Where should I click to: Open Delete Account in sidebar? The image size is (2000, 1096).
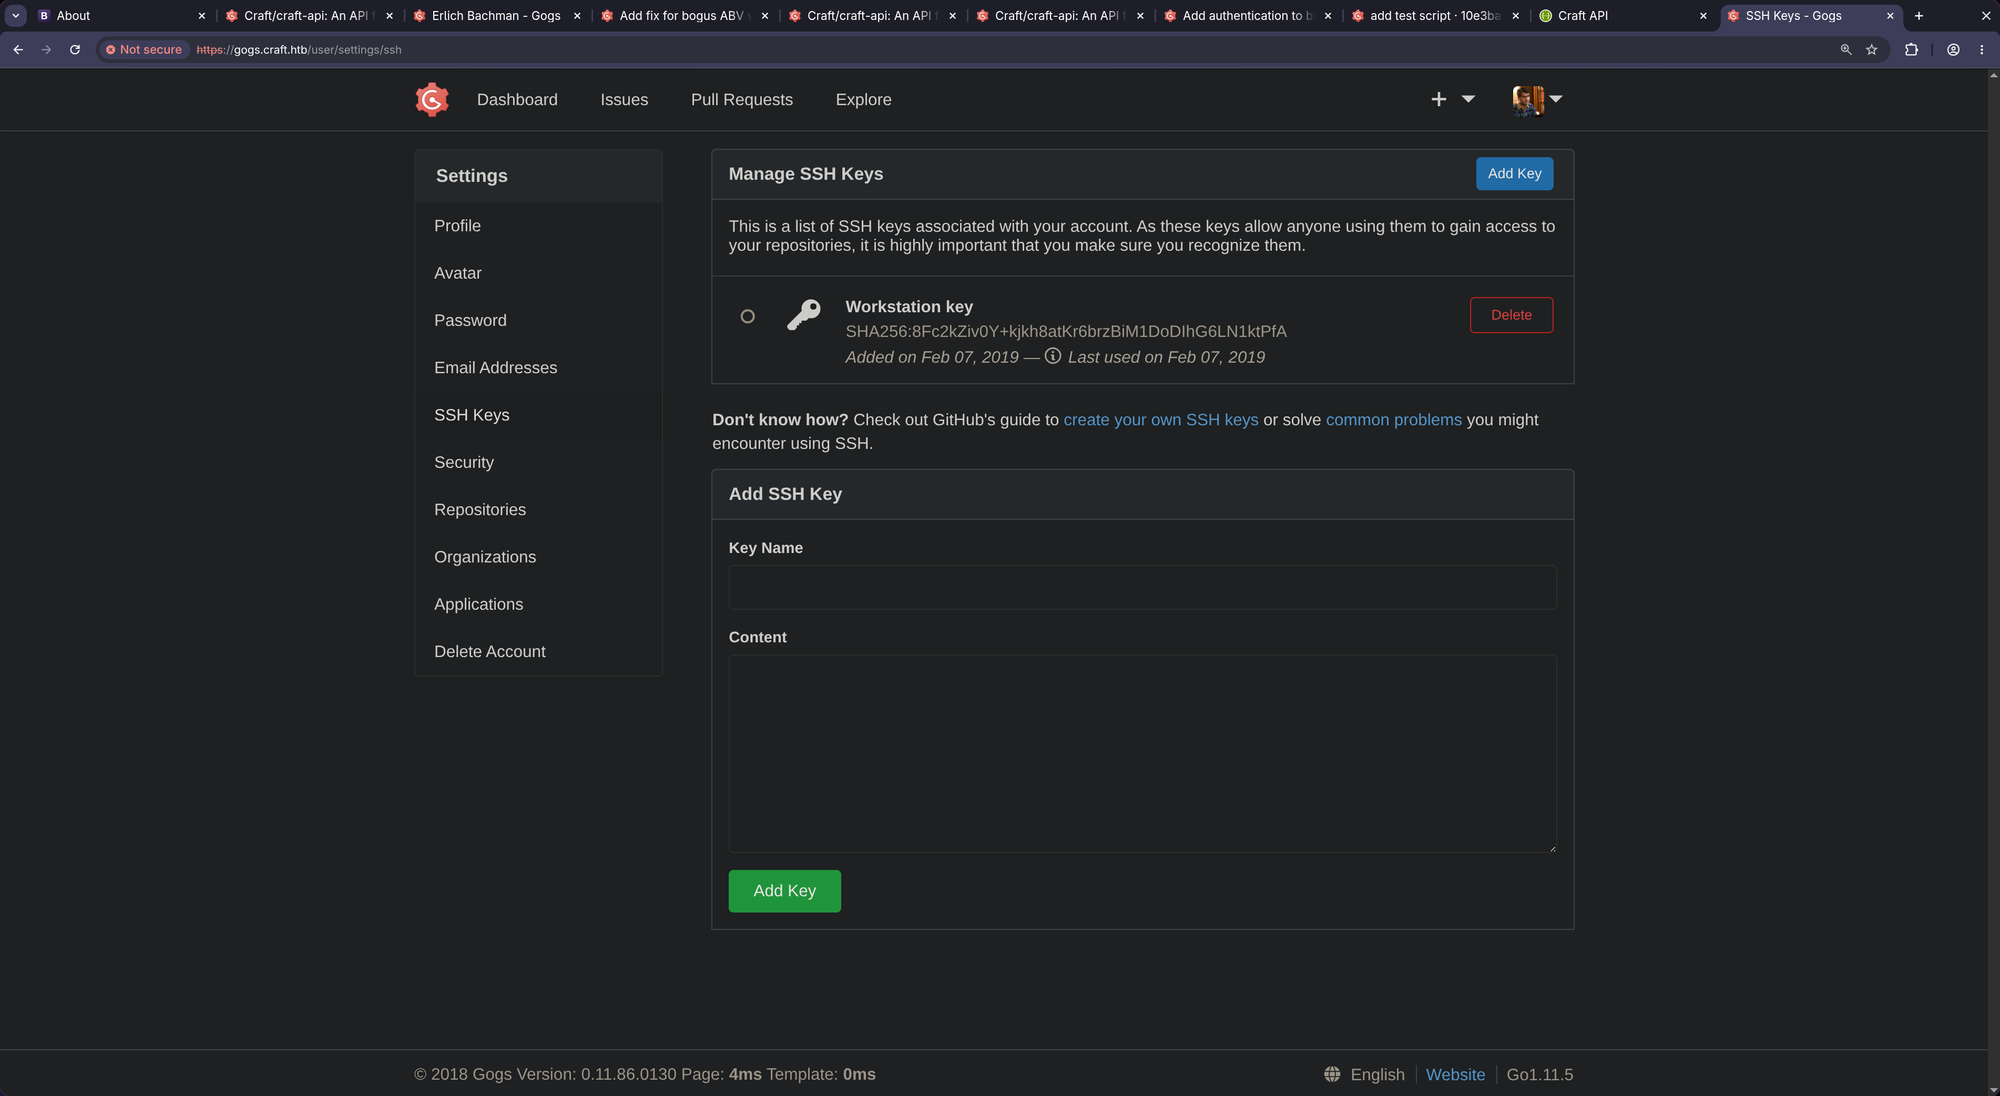coord(538,651)
